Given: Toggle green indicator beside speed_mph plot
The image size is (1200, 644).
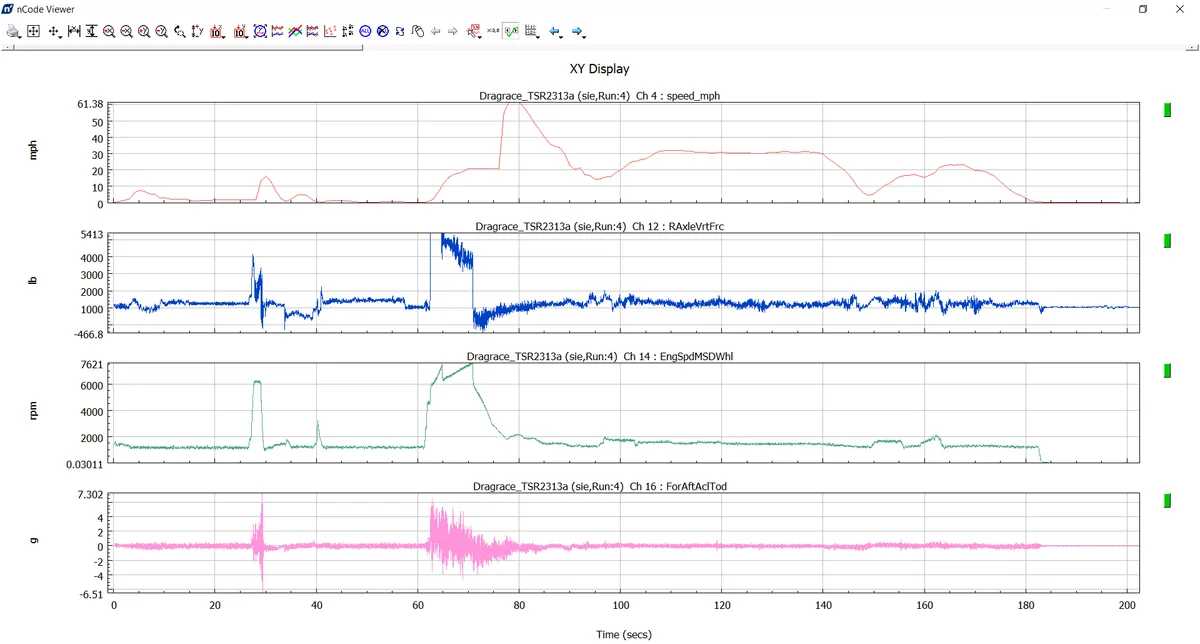Looking at the screenshot, I should (x=1167, y=109).
